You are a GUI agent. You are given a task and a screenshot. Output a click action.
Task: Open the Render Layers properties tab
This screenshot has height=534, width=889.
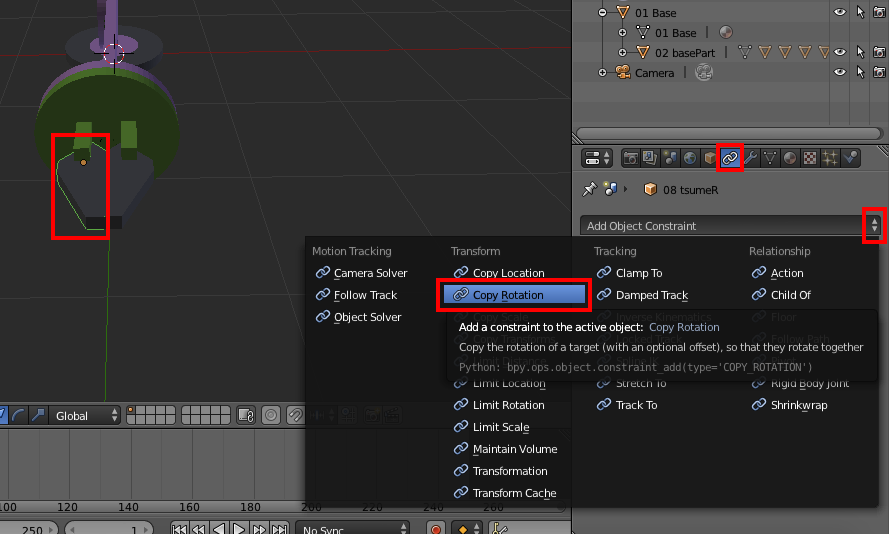tap(650, 158)
